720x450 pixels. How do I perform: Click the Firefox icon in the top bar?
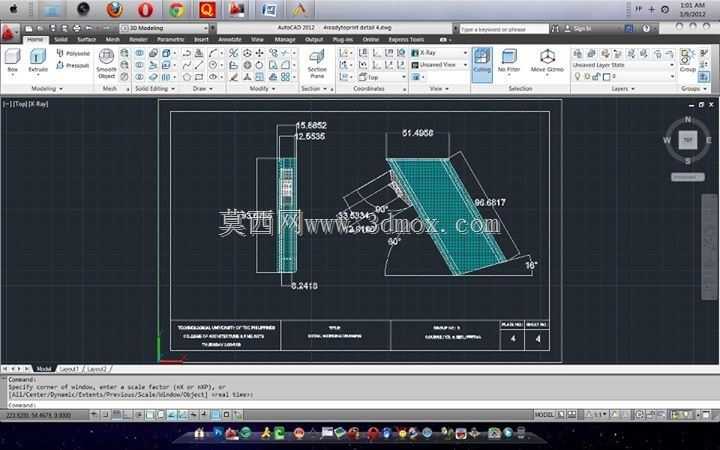coord(115,9)
